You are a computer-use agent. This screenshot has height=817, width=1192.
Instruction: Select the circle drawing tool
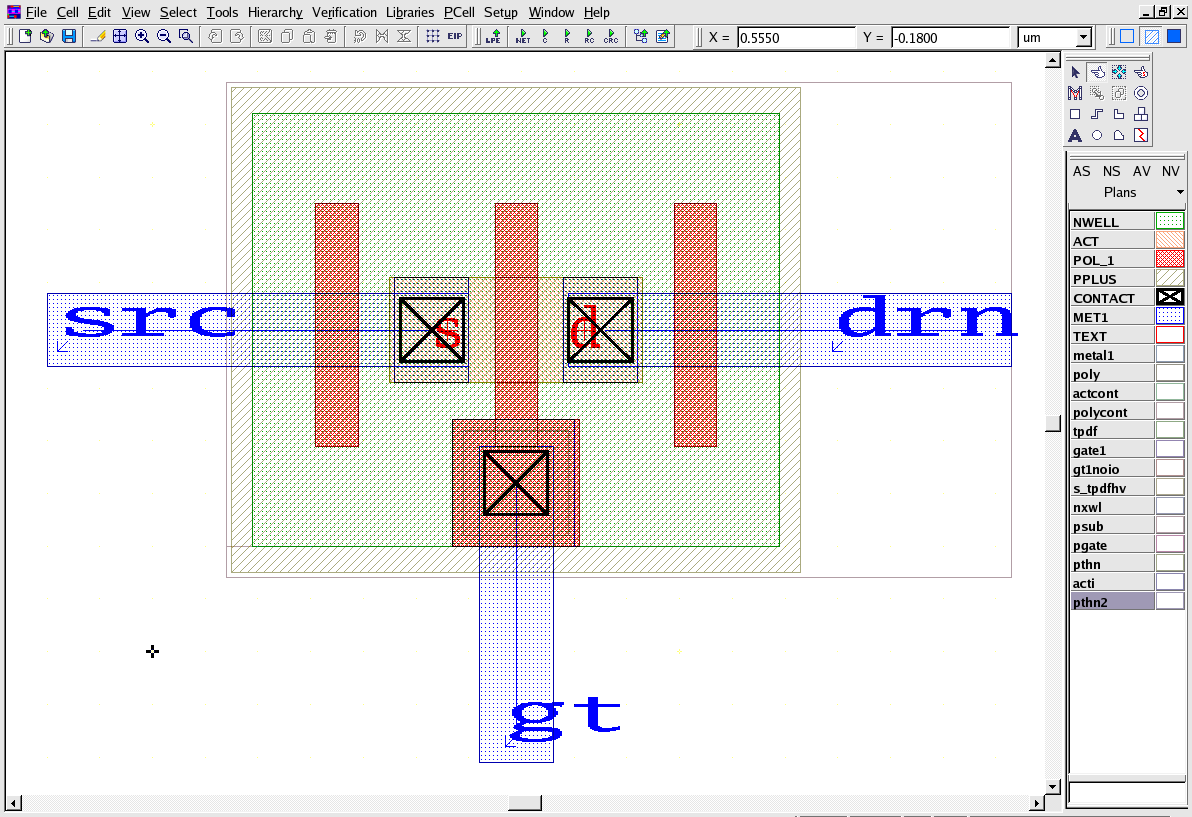tap(1097, 136)
